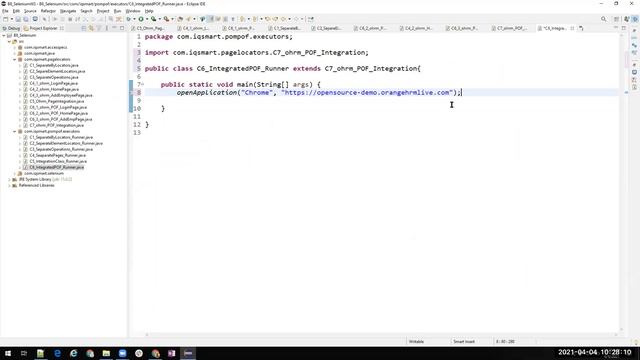Screen dimensions: 640x360
Task: Maximize the Project Explorer panel
Action: pos(122,28)
